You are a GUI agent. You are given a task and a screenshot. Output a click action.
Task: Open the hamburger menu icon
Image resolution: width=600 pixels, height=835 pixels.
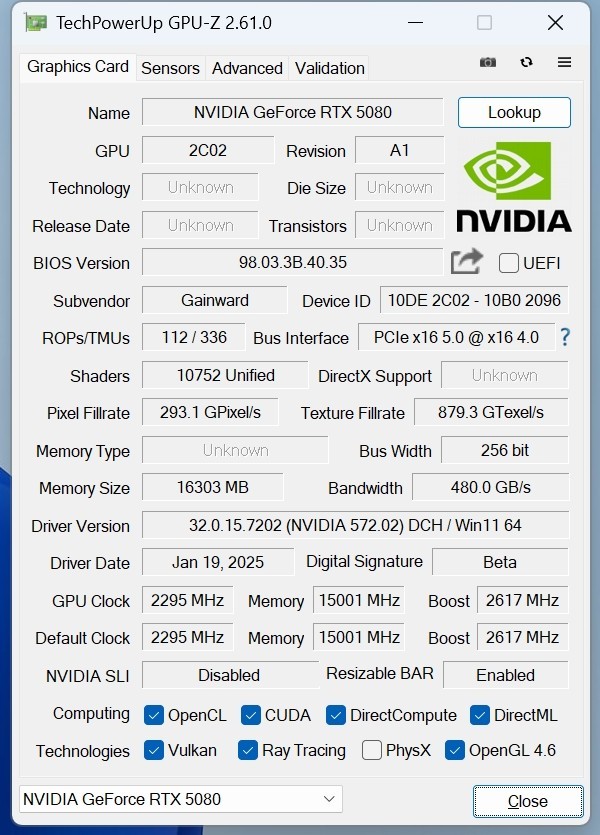(x=564, y=62)
